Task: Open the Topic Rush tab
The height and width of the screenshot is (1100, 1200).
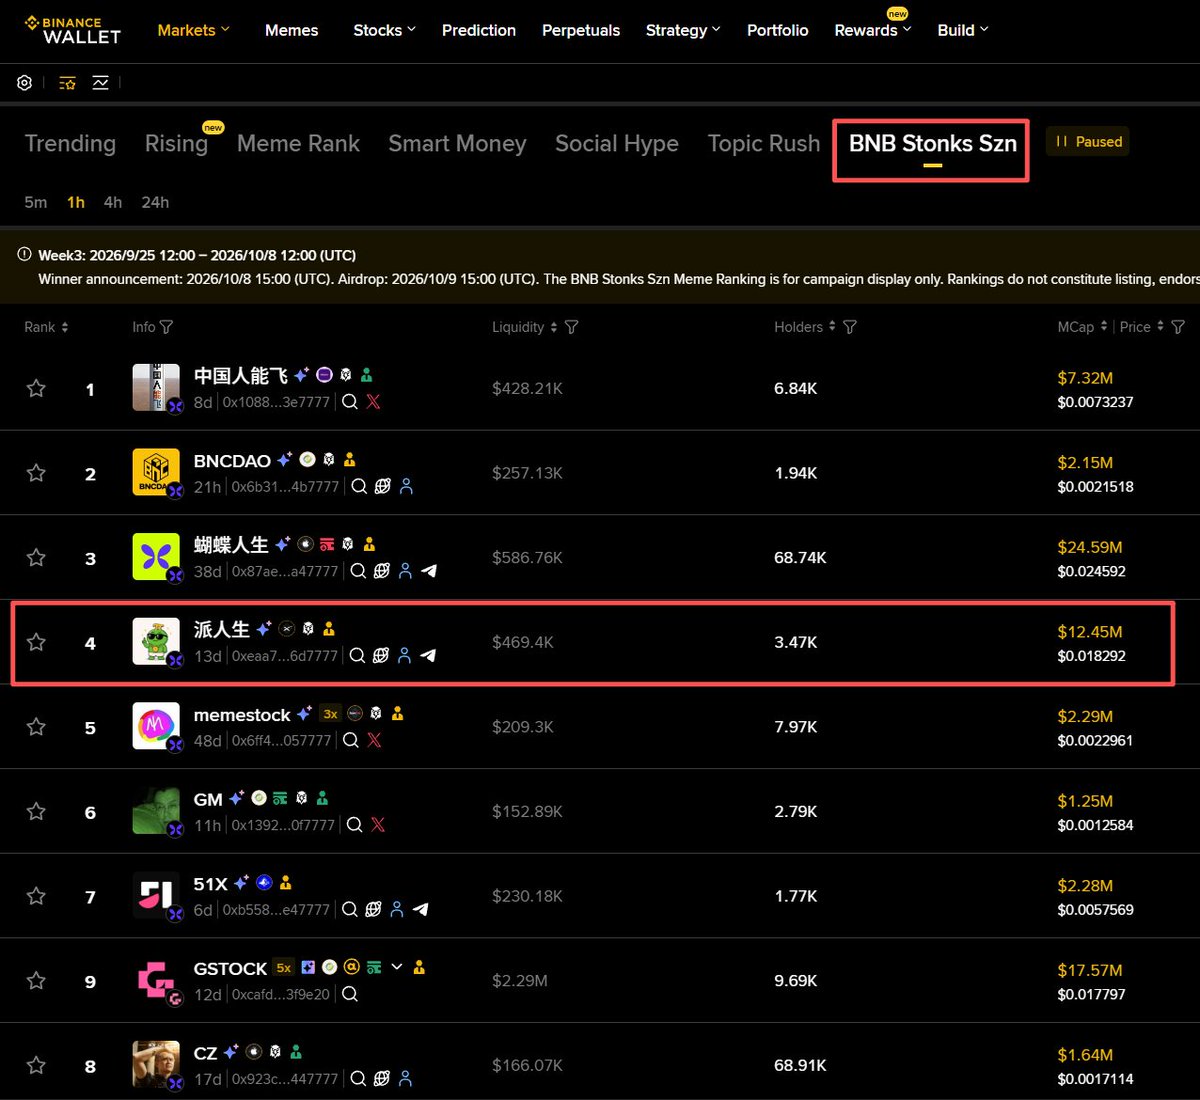Action: click(x=764, y=144)
